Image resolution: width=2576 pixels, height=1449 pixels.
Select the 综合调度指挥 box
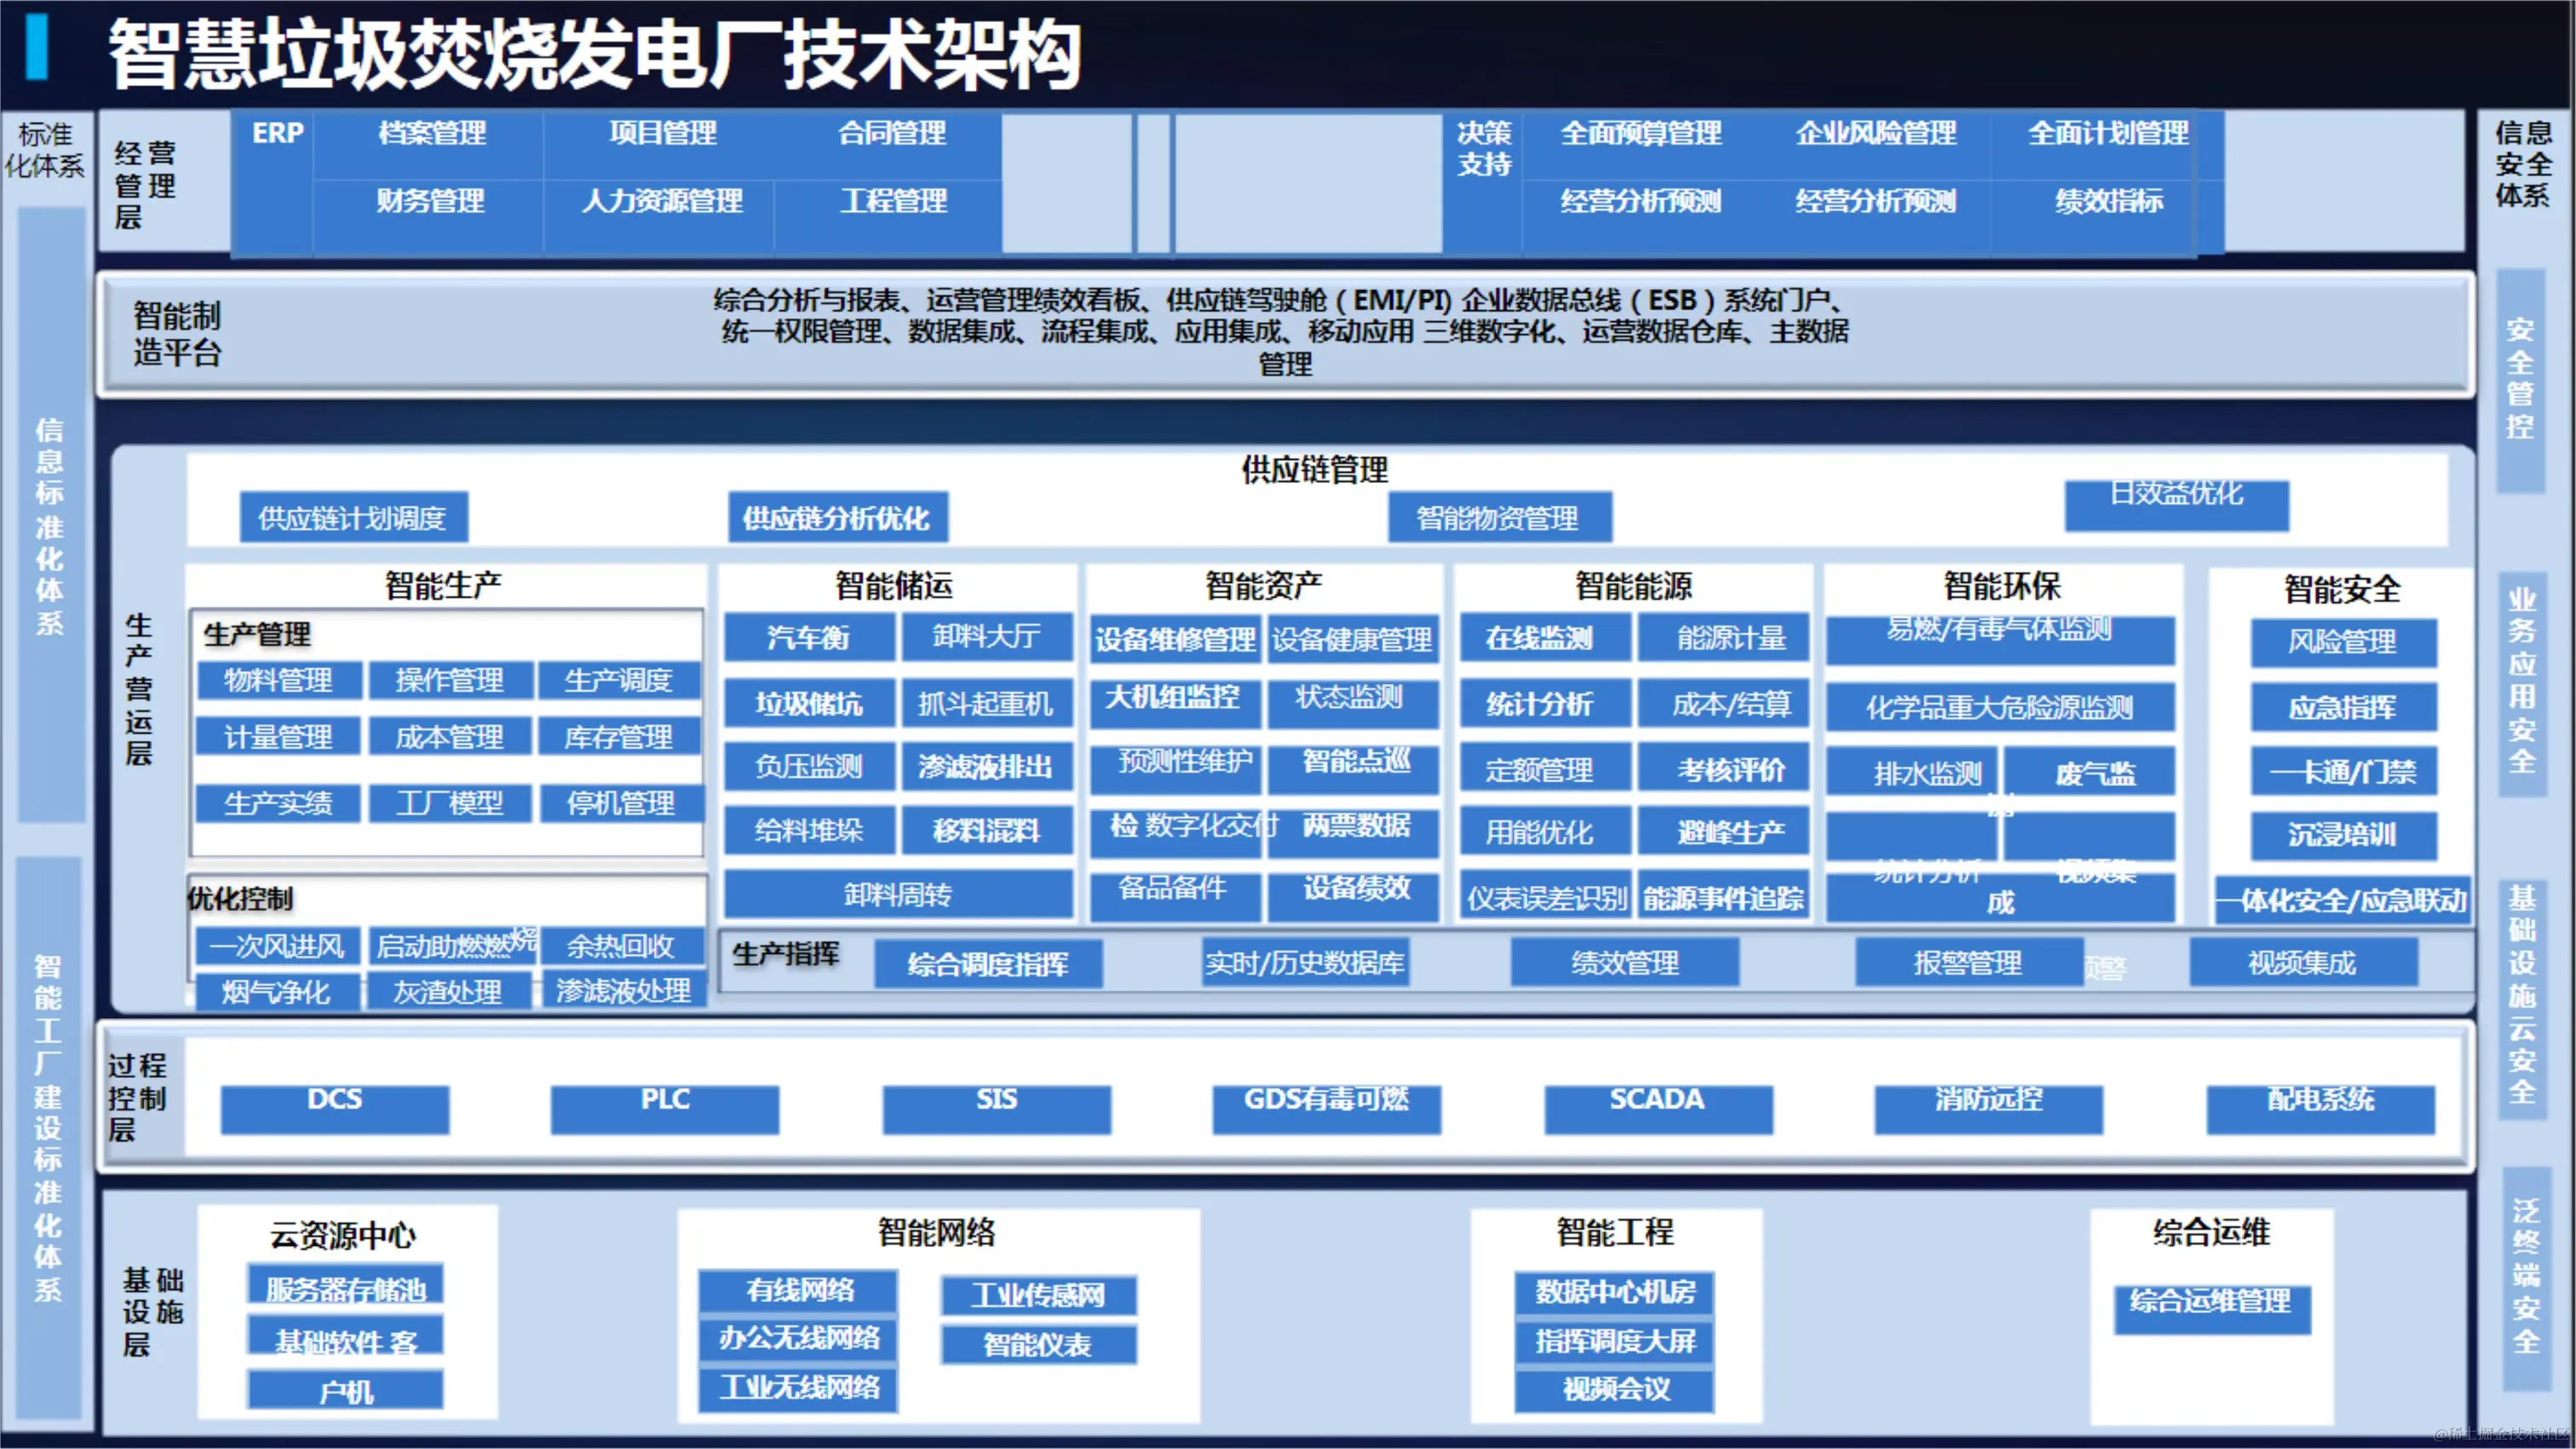(x=988, y=964)
